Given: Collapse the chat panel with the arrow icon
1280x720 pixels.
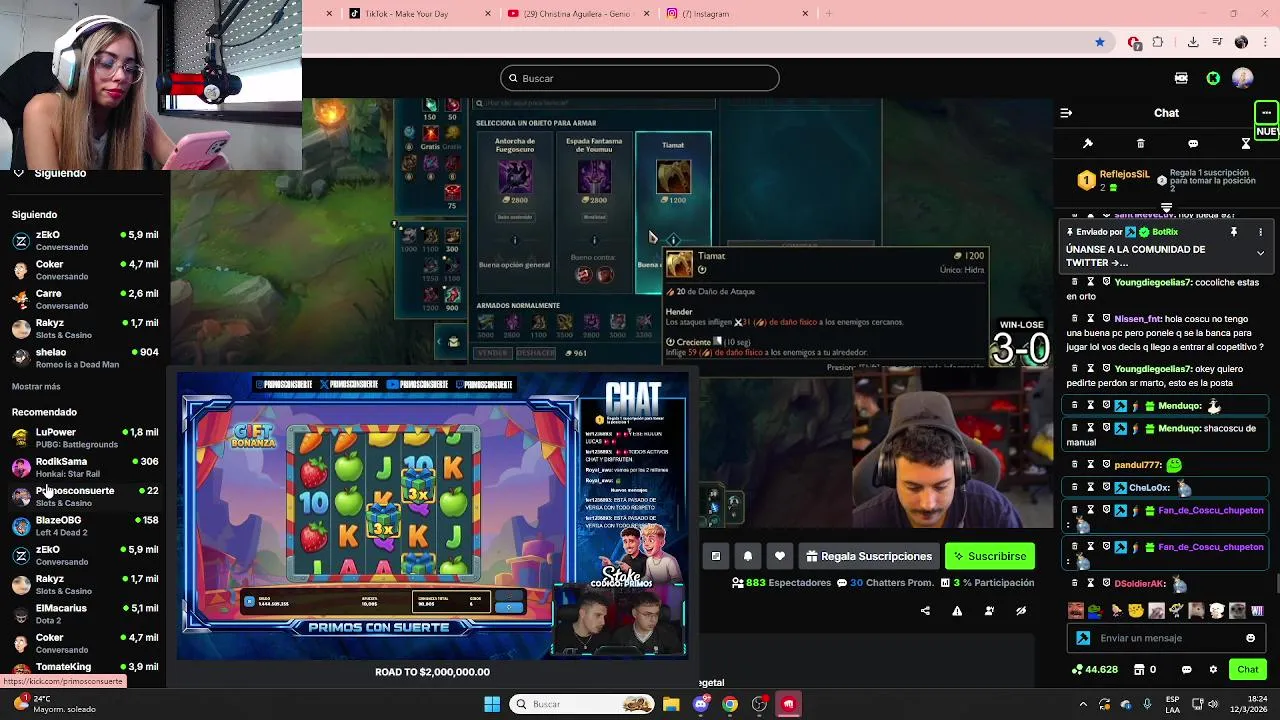Looking at the screenshot, I should pos(1066,113).
